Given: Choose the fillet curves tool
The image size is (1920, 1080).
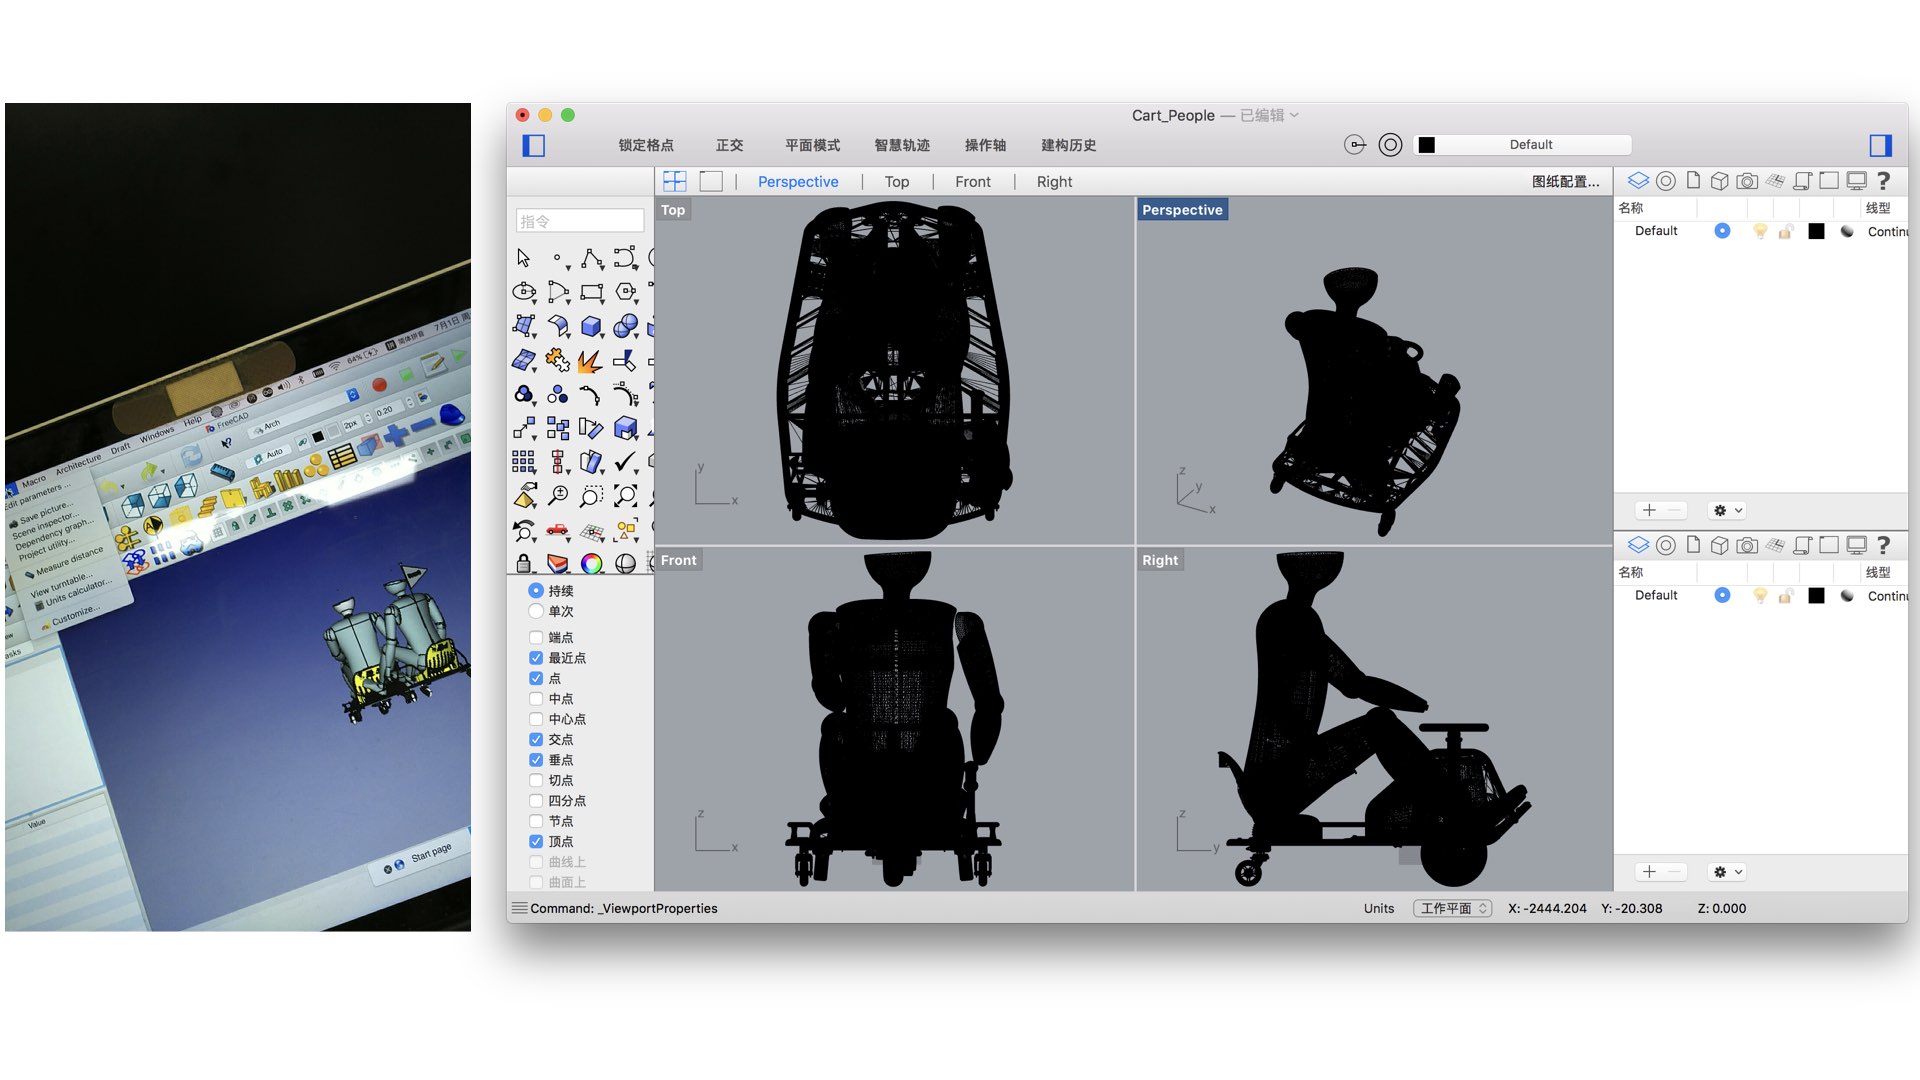Looking at the screenshot, I should pos(591,394).
